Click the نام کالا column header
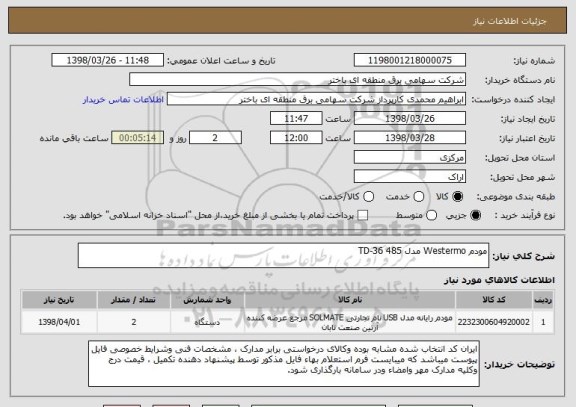This screenshot has height=407, width=576. (x=350, y=300)
